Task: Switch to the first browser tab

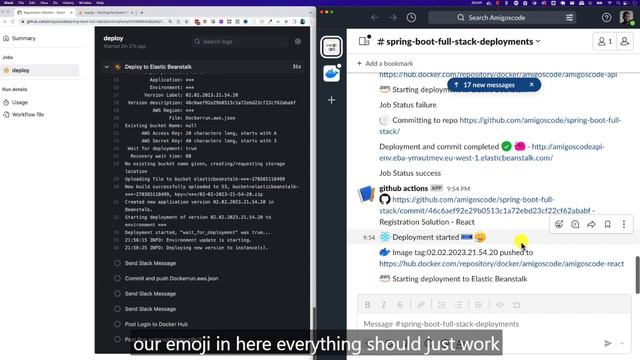Action: point(44,13)
